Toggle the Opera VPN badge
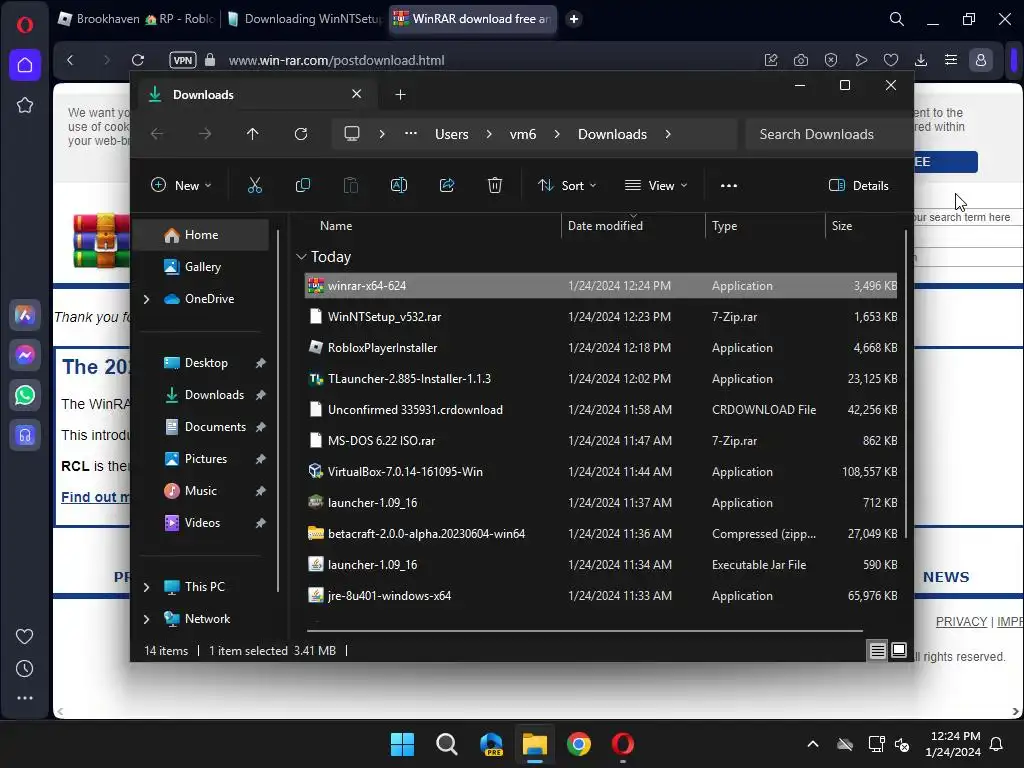Viewport: 1024px width, 768px height. [182, 60]
